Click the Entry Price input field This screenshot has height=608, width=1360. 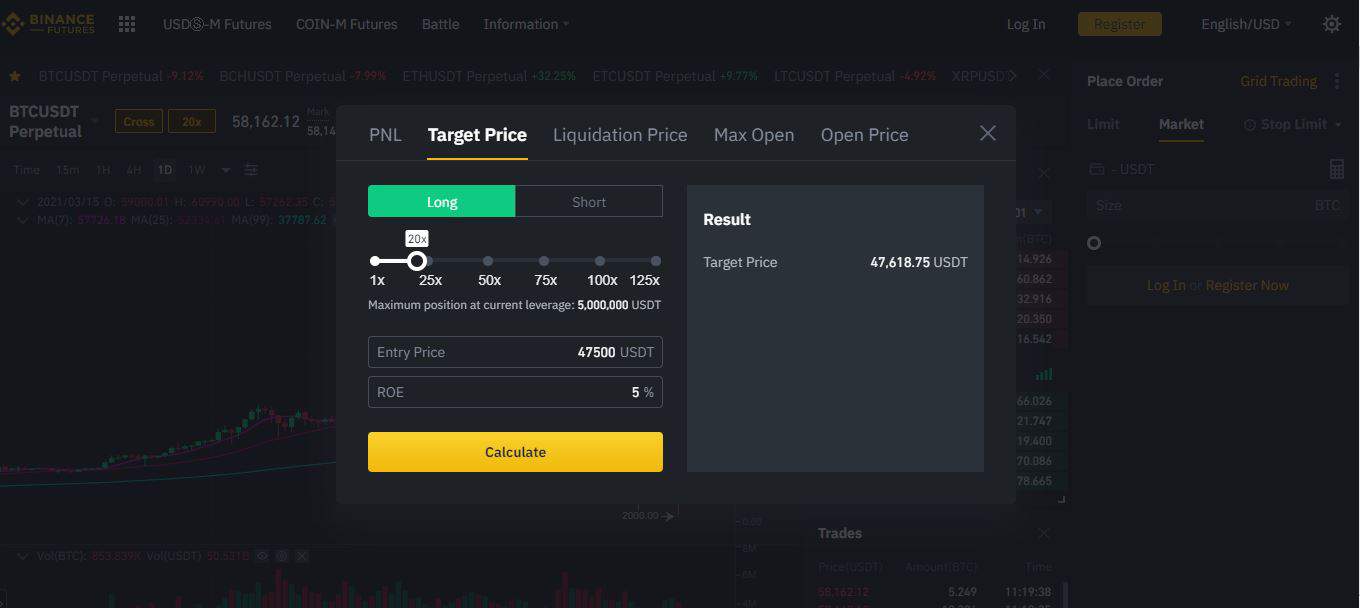(515, 352)
